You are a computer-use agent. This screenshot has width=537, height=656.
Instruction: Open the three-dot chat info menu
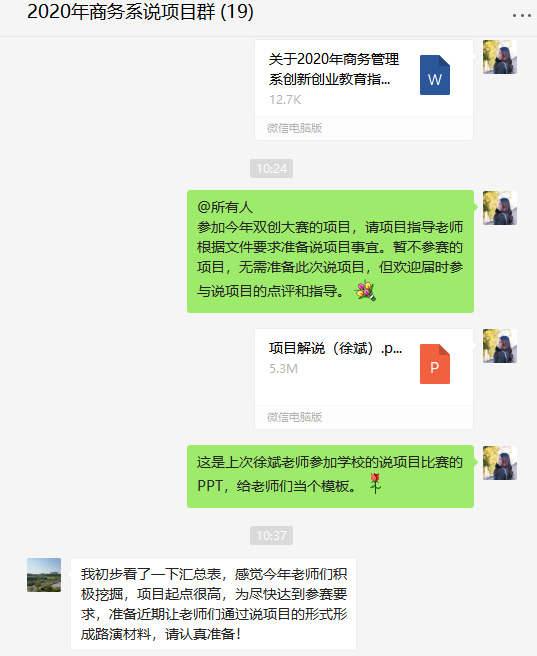click(522, 15)
